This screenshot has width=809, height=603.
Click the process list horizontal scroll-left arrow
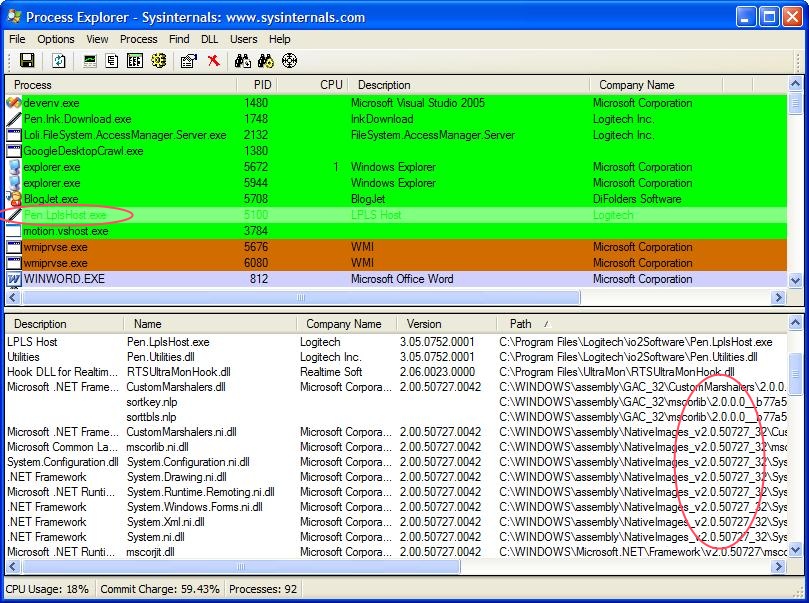pos(12,297)
